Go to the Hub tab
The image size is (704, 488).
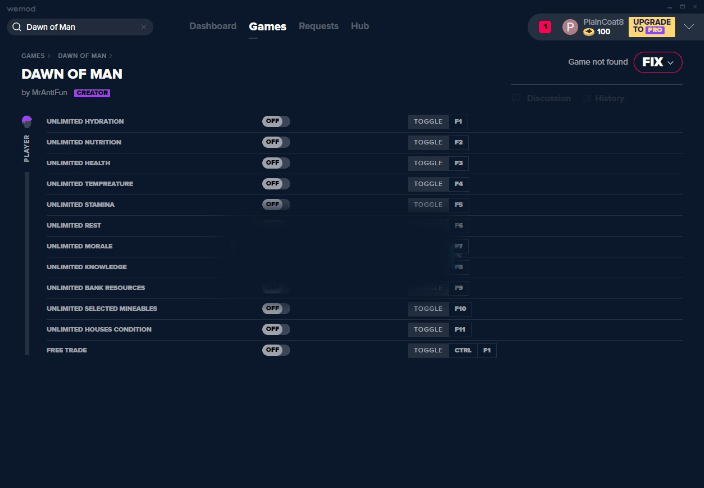[x=360, y=26]
